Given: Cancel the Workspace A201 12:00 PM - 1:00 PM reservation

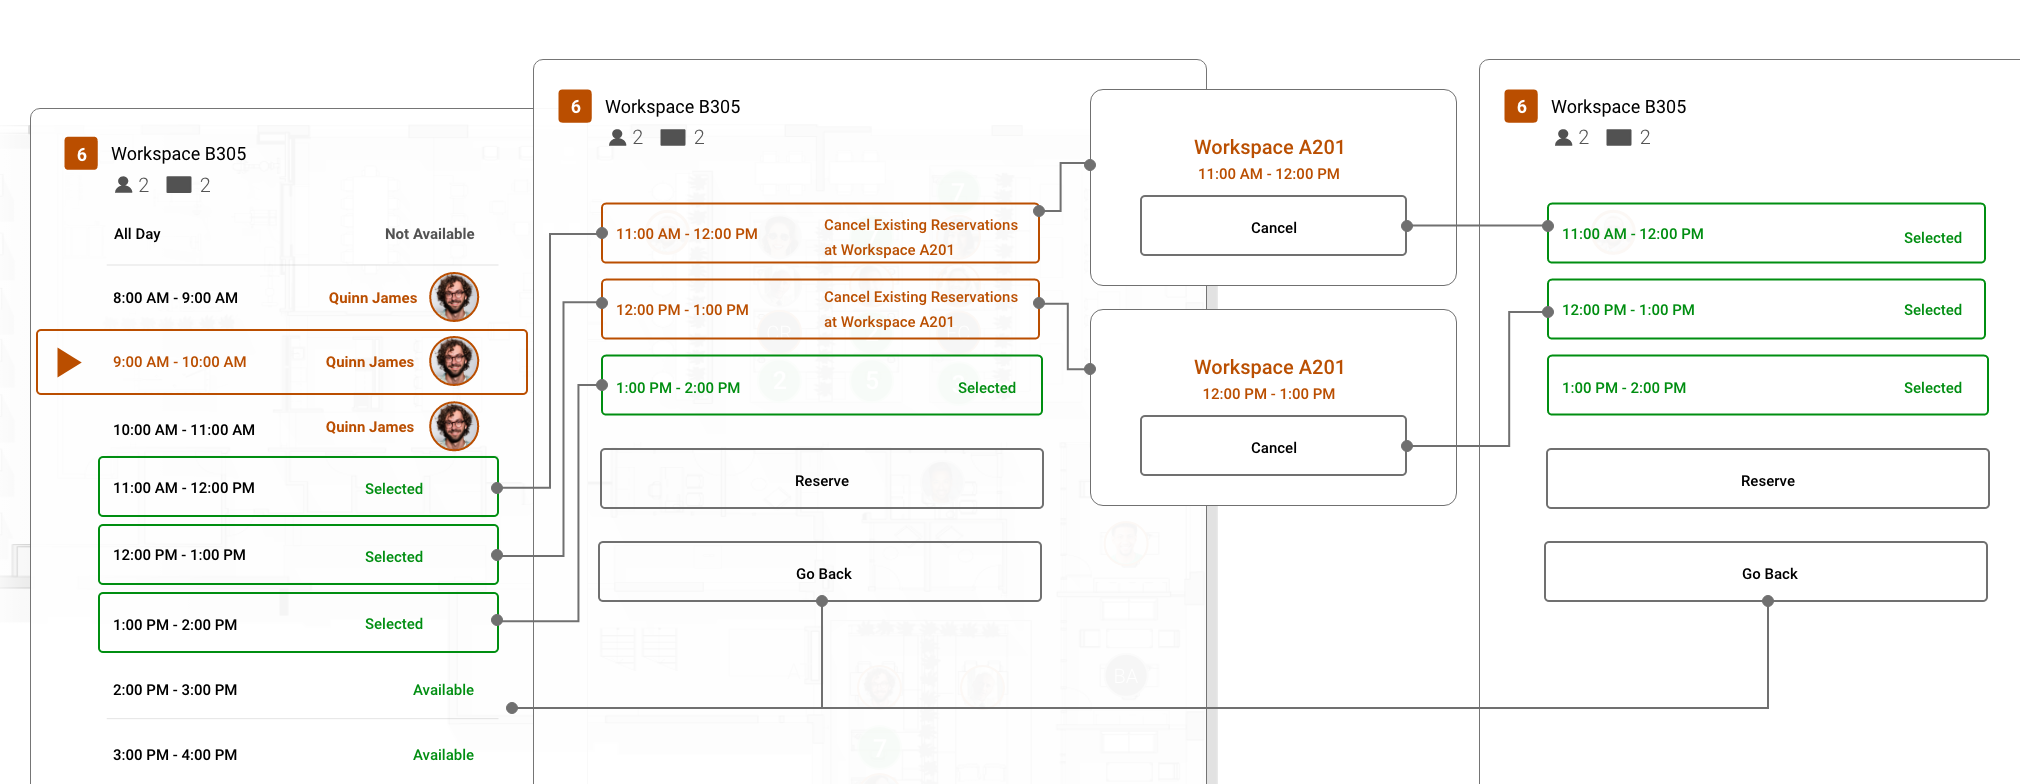Looking at the screenshot, I should click(1273, 447).
